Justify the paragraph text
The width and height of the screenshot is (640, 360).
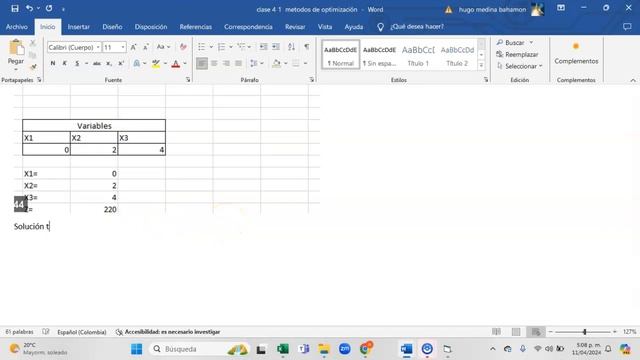pos(239,64)
